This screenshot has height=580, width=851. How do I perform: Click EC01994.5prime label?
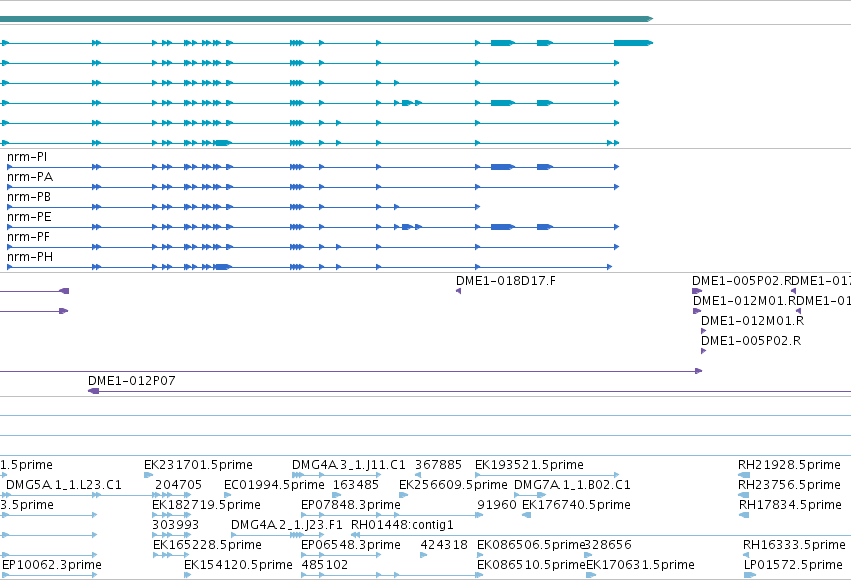[x=274, y=485]
